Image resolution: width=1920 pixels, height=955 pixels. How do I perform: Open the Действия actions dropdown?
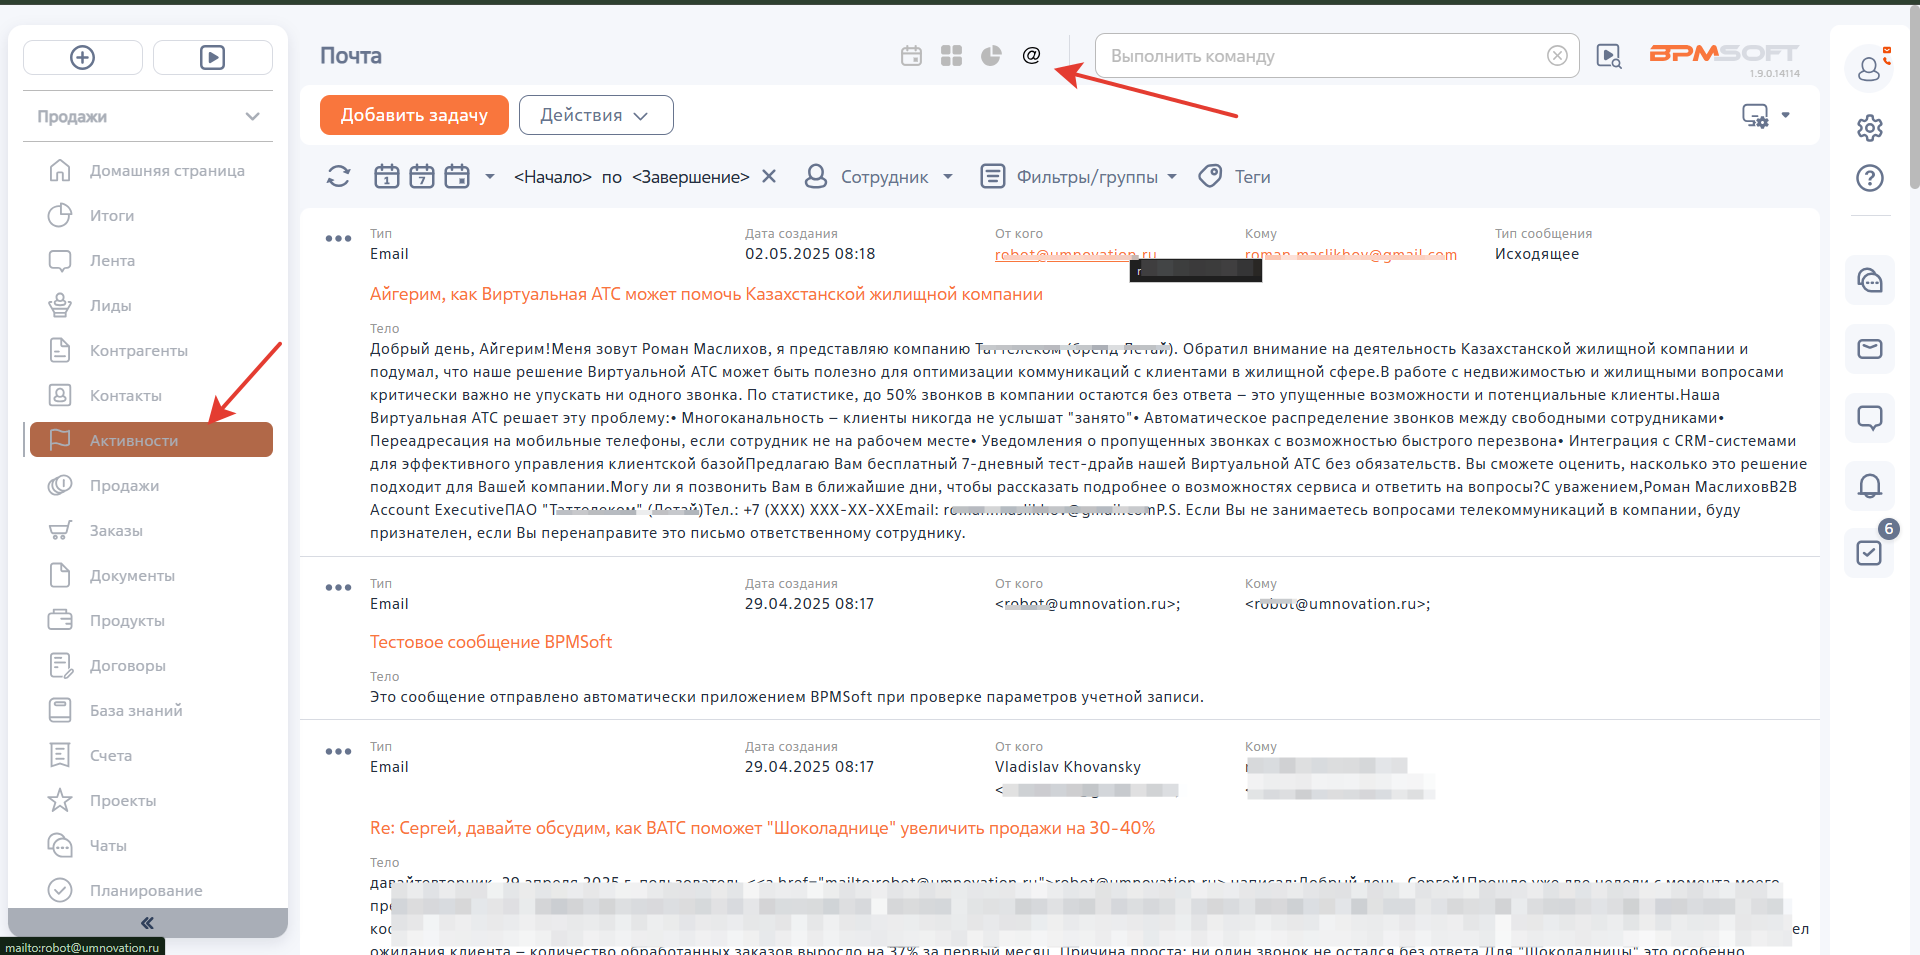click(x=596, y=115)
